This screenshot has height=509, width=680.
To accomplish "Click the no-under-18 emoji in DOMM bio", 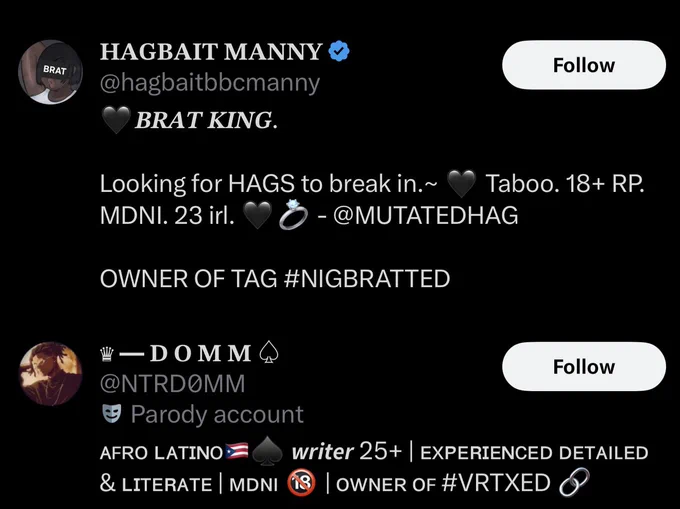I will pos(301,483).
